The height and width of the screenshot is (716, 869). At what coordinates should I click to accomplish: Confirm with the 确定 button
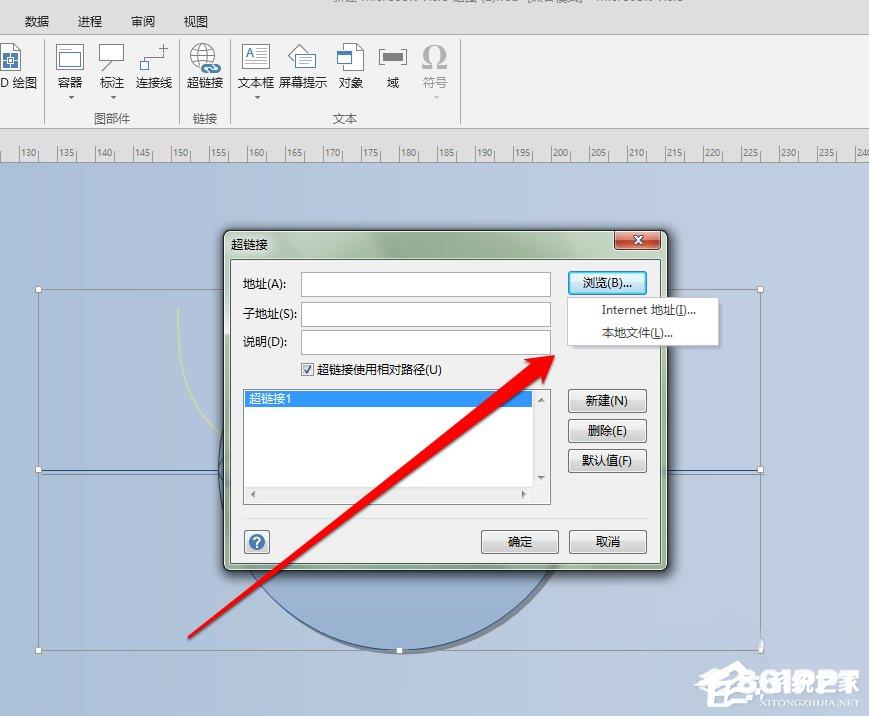pyautogui.click(x=520, y=541)
